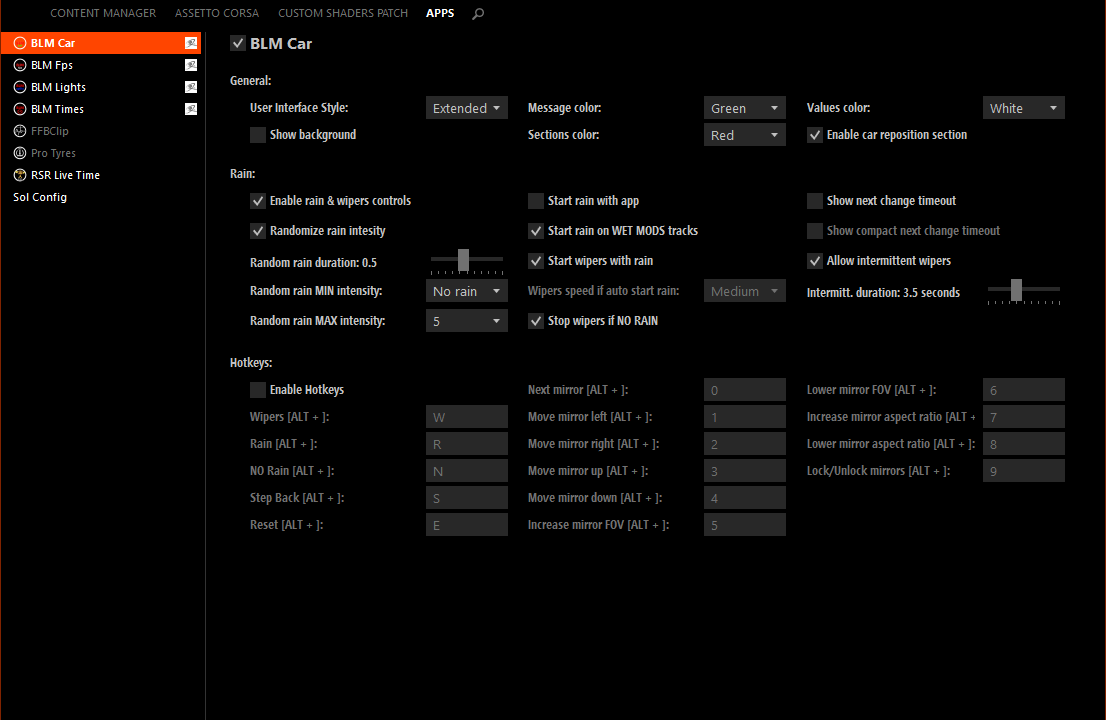
Task: Disable Enable rain & wipers controls
Action: (257, 201)
